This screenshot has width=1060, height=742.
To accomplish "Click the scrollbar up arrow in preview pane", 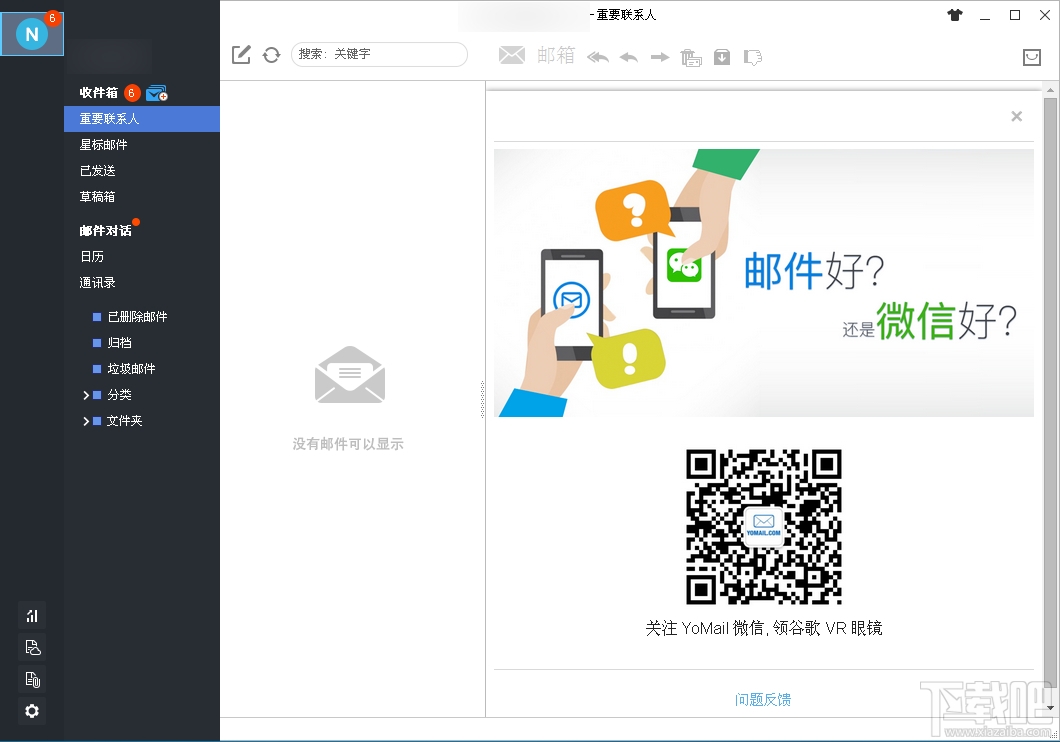I will pos(1050,90).
